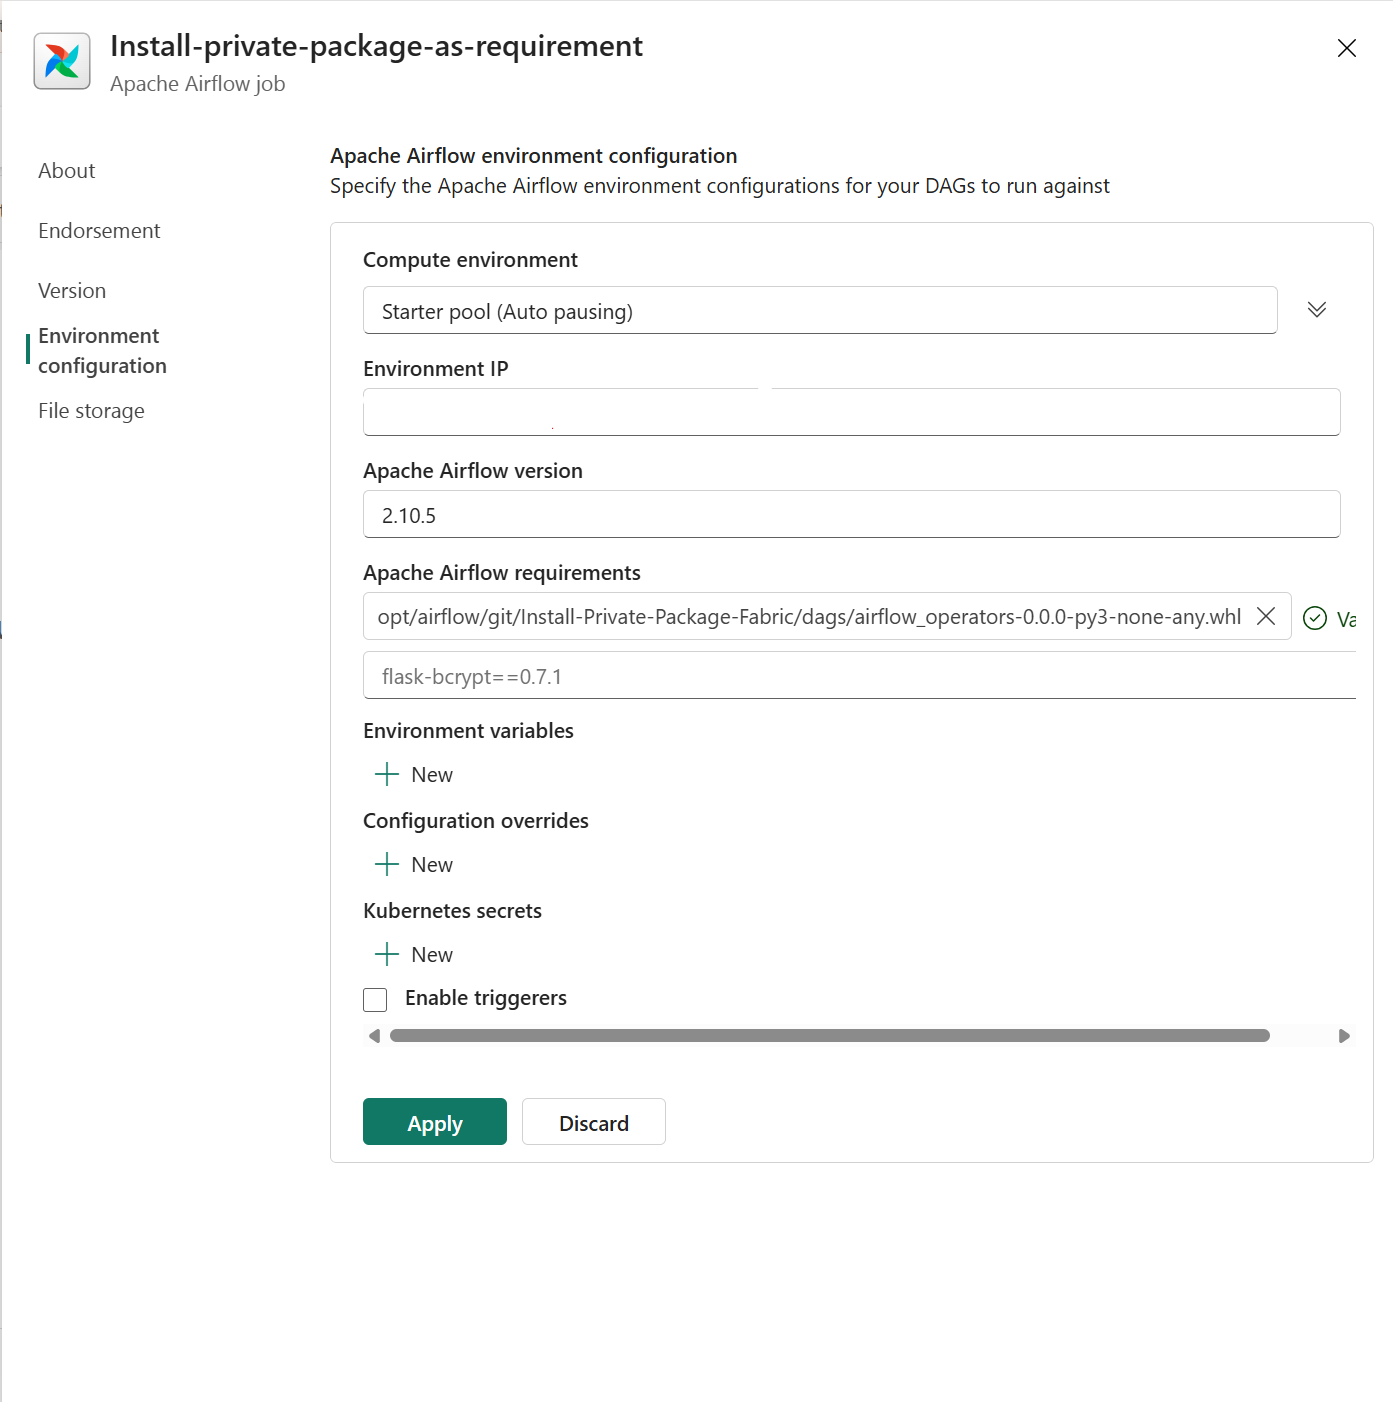This screenshot has height=1402, width=1393.
Task: Expand the double-chevron next to Compute environment
Action: pyautogui.click(x=1317, y=310)
